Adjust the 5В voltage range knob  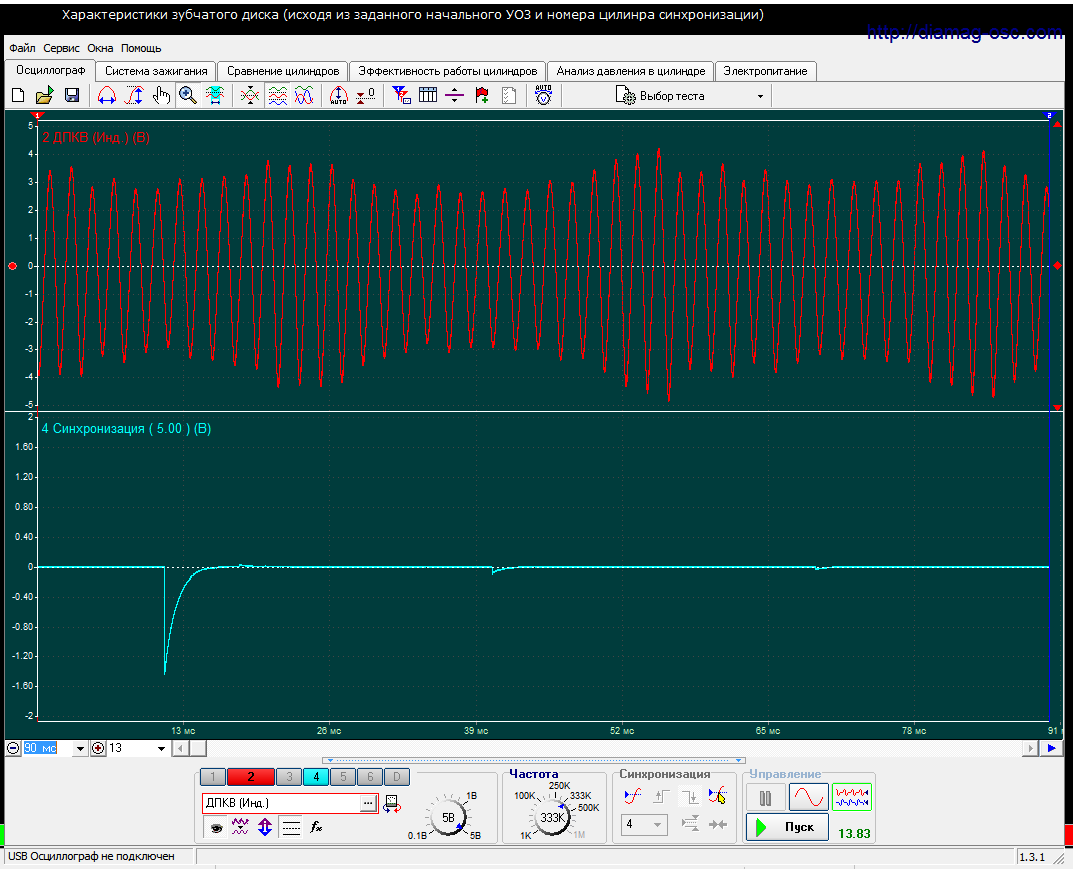pyautogui.click(x=447, y=817)
